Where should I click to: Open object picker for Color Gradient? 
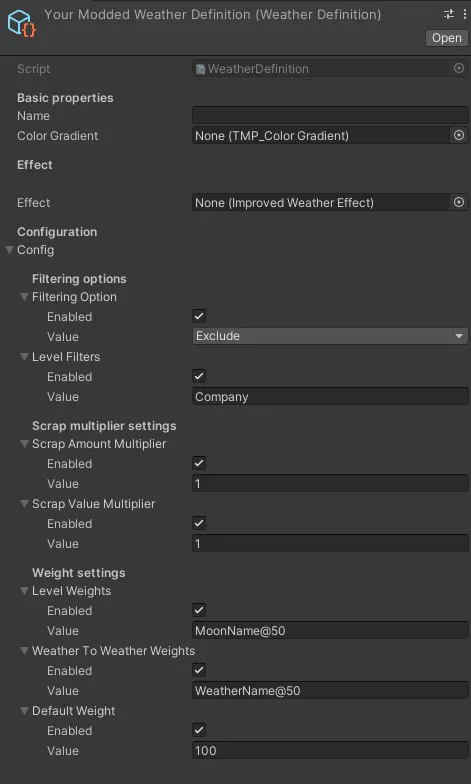(x=458, y=136)
